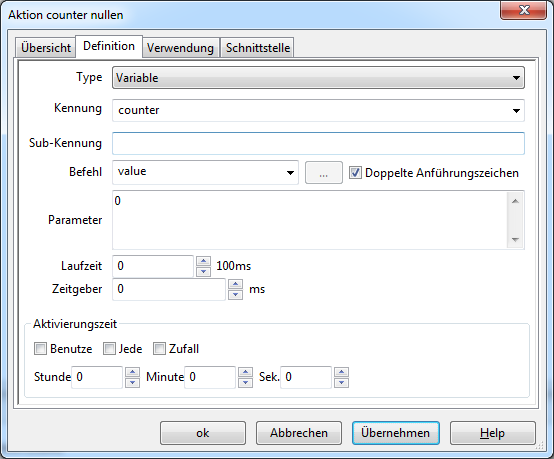
Task: Enable the Benutze checkbox
Action: click(40, 349)
